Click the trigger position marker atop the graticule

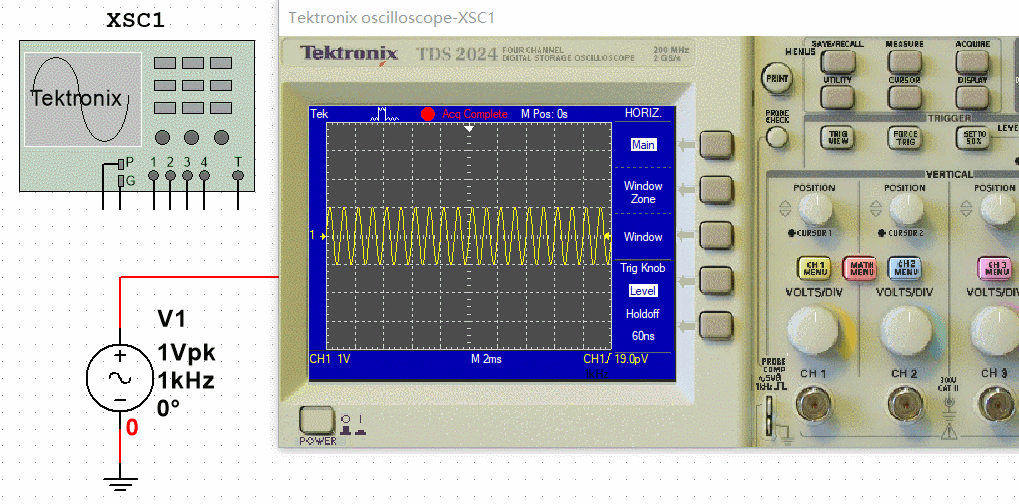469,129
